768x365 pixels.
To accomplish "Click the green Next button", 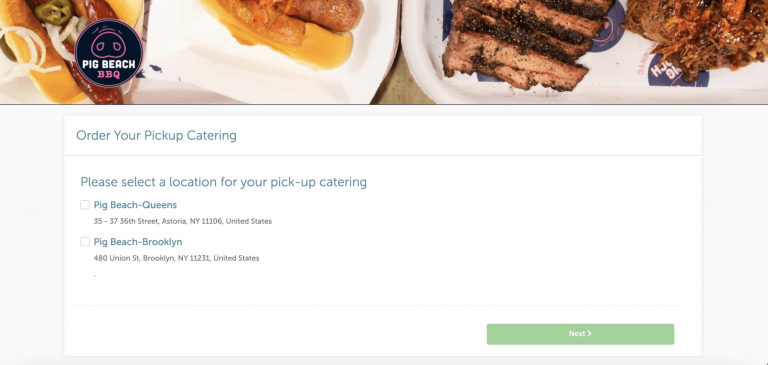I will (x=580, y=334).
